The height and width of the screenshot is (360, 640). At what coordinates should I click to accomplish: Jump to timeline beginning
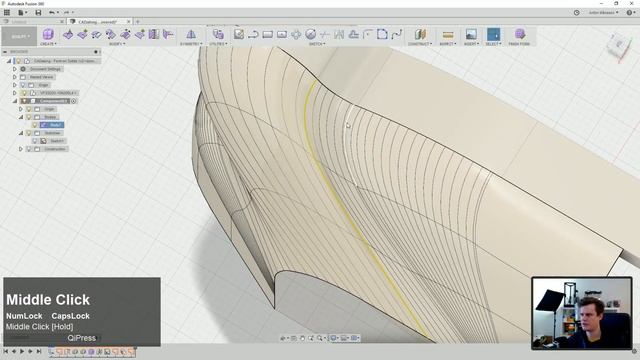[5, 351]
